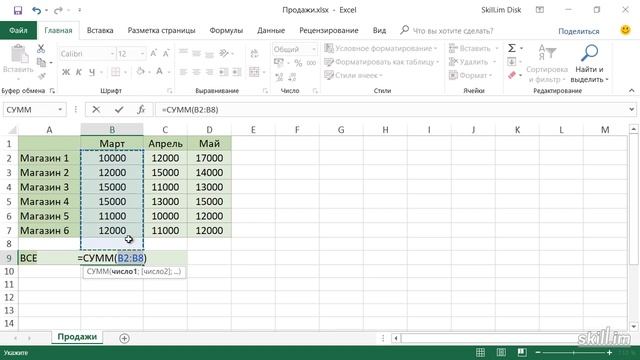Click Merge and Center icon
This screenshot has height=360, width=640.
click(x=254, y=72)
